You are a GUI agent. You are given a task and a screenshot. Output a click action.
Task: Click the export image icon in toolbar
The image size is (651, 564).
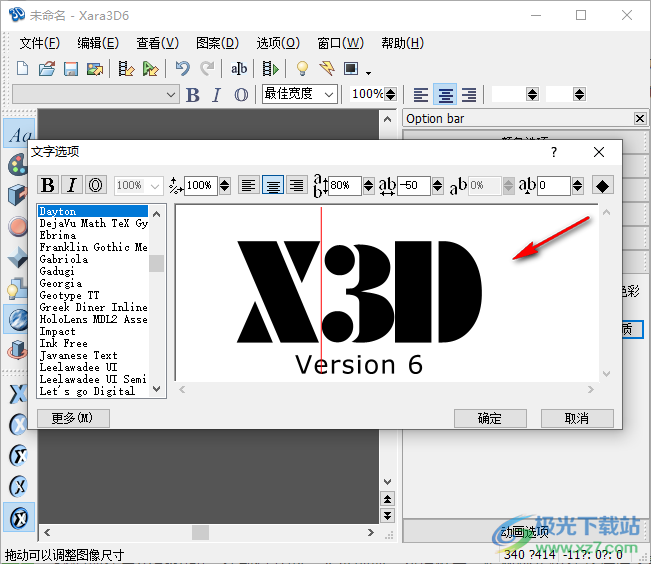95,69
